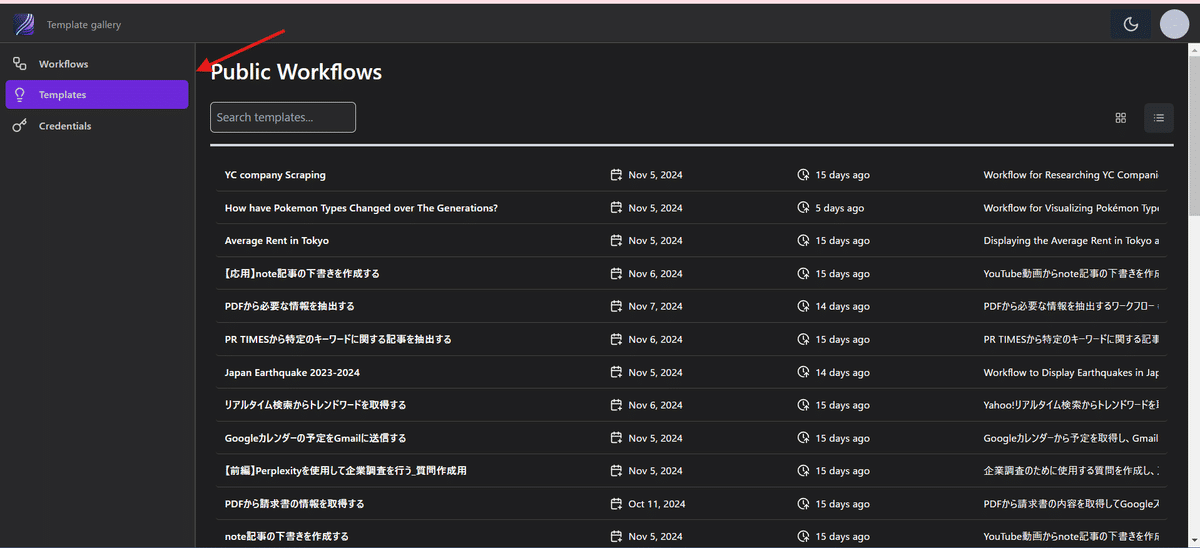Screen dimensions: 1200x548
Task: Click the clock icon in the Pokemon Types row
Action: pyautogui.click(x=803, y=208)
